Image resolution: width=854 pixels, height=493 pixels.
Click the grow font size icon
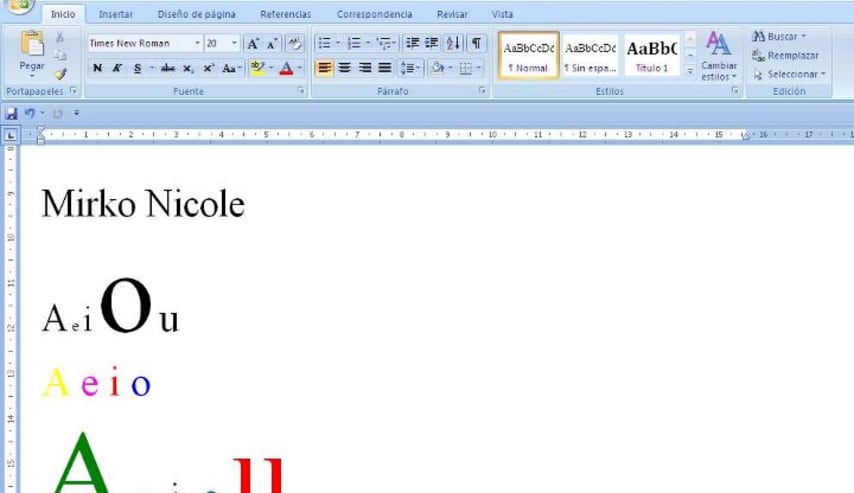pos(253,43)
